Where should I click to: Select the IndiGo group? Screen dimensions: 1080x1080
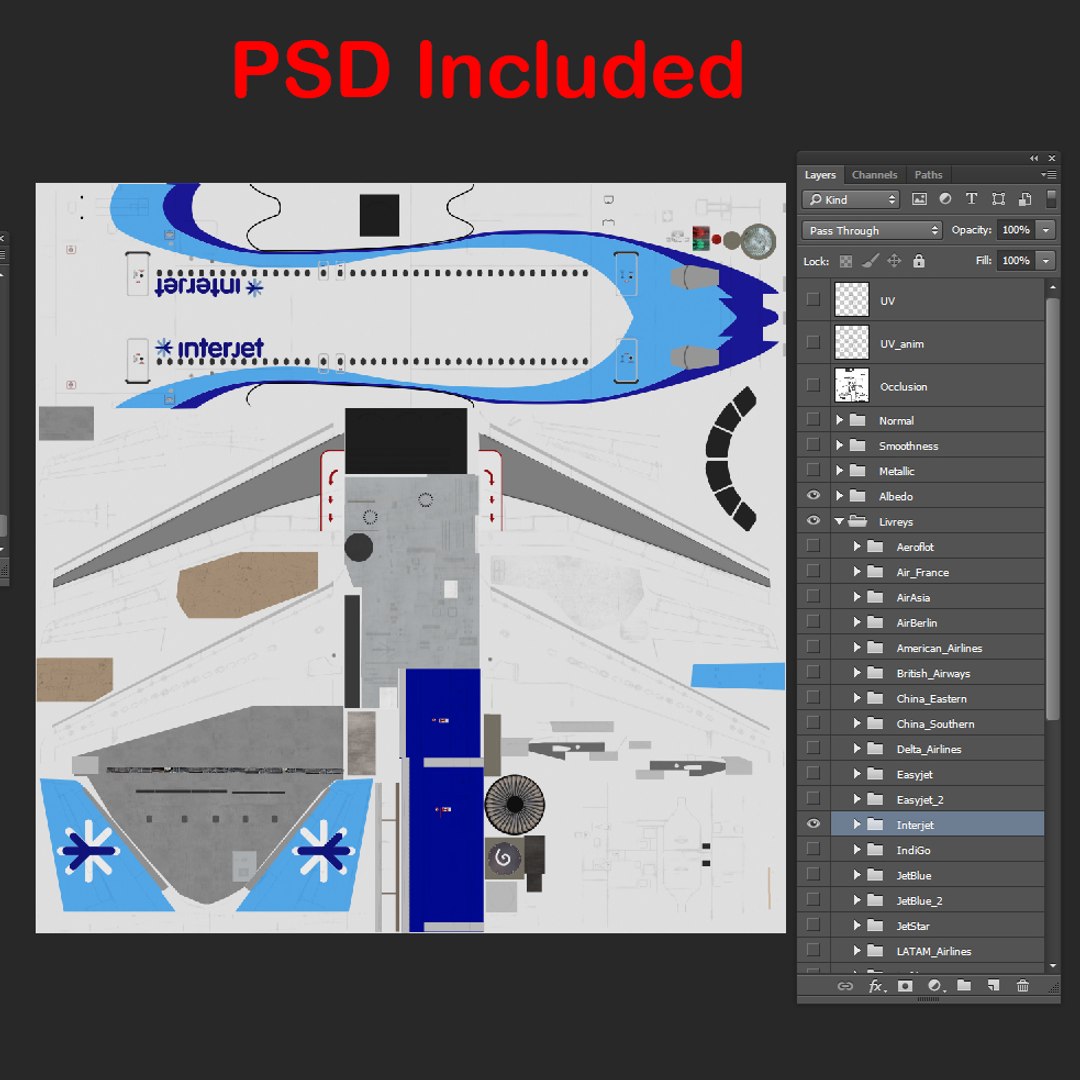(937, 850)
